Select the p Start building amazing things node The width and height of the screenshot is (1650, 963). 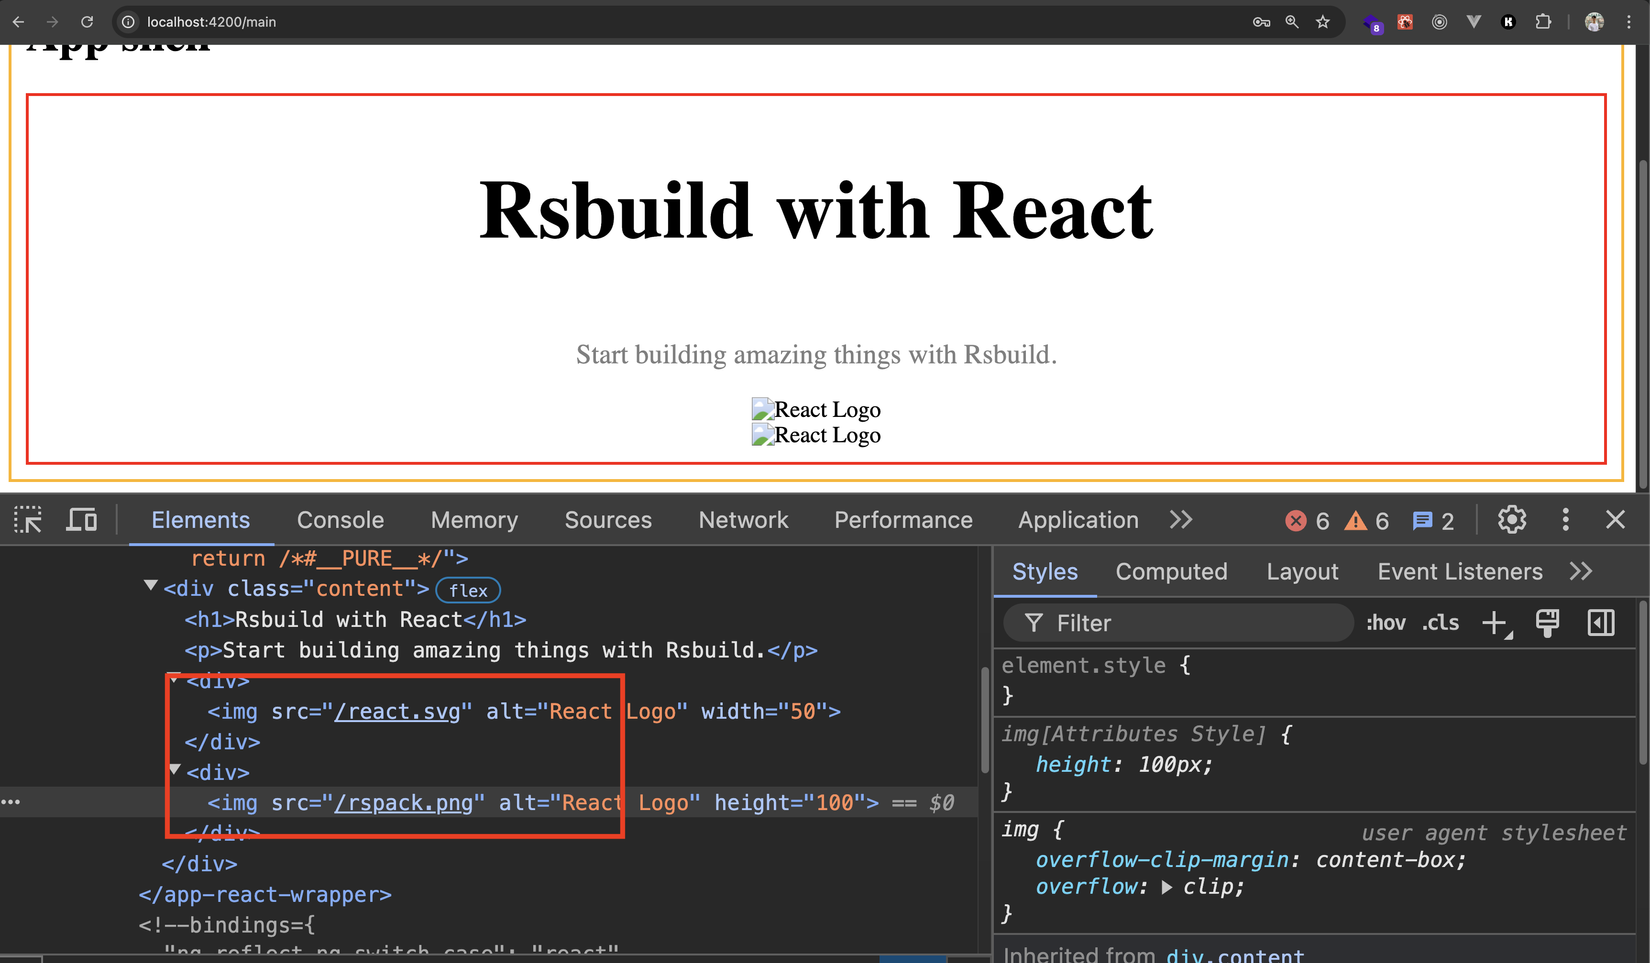pyautogui.click(x=501, y=650)
